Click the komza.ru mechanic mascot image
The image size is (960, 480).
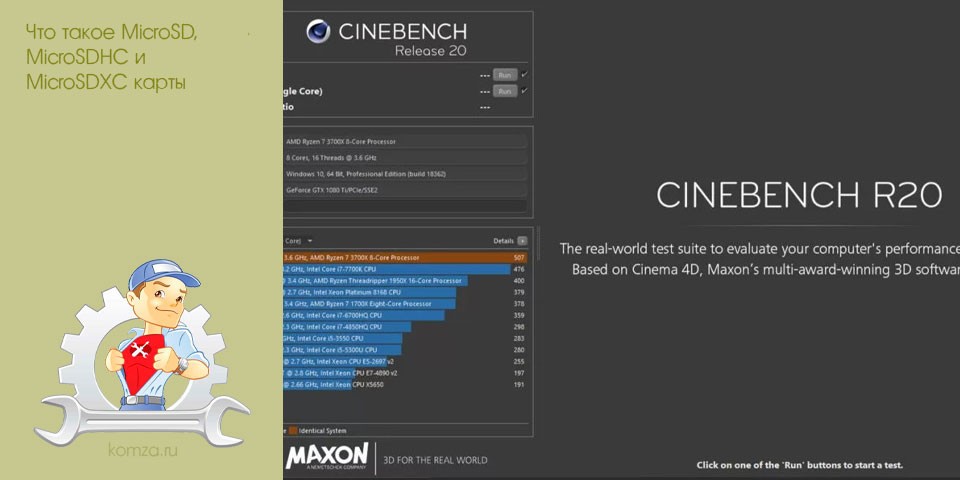pos(141,352)
